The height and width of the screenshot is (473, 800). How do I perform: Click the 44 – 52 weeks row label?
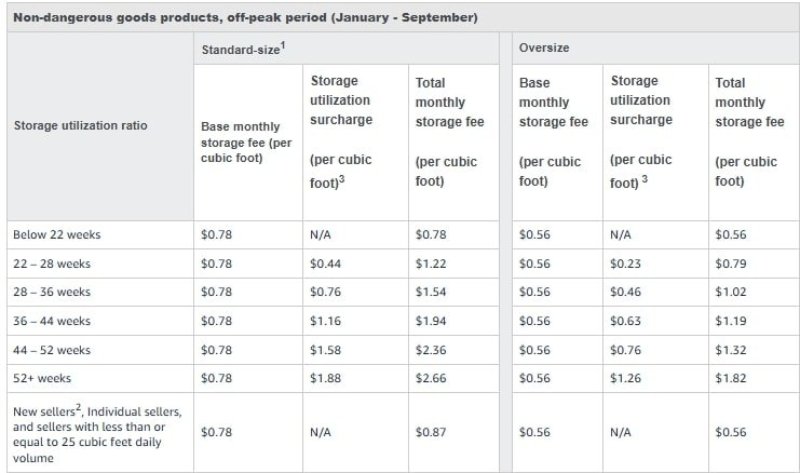(x=52, y=351)
